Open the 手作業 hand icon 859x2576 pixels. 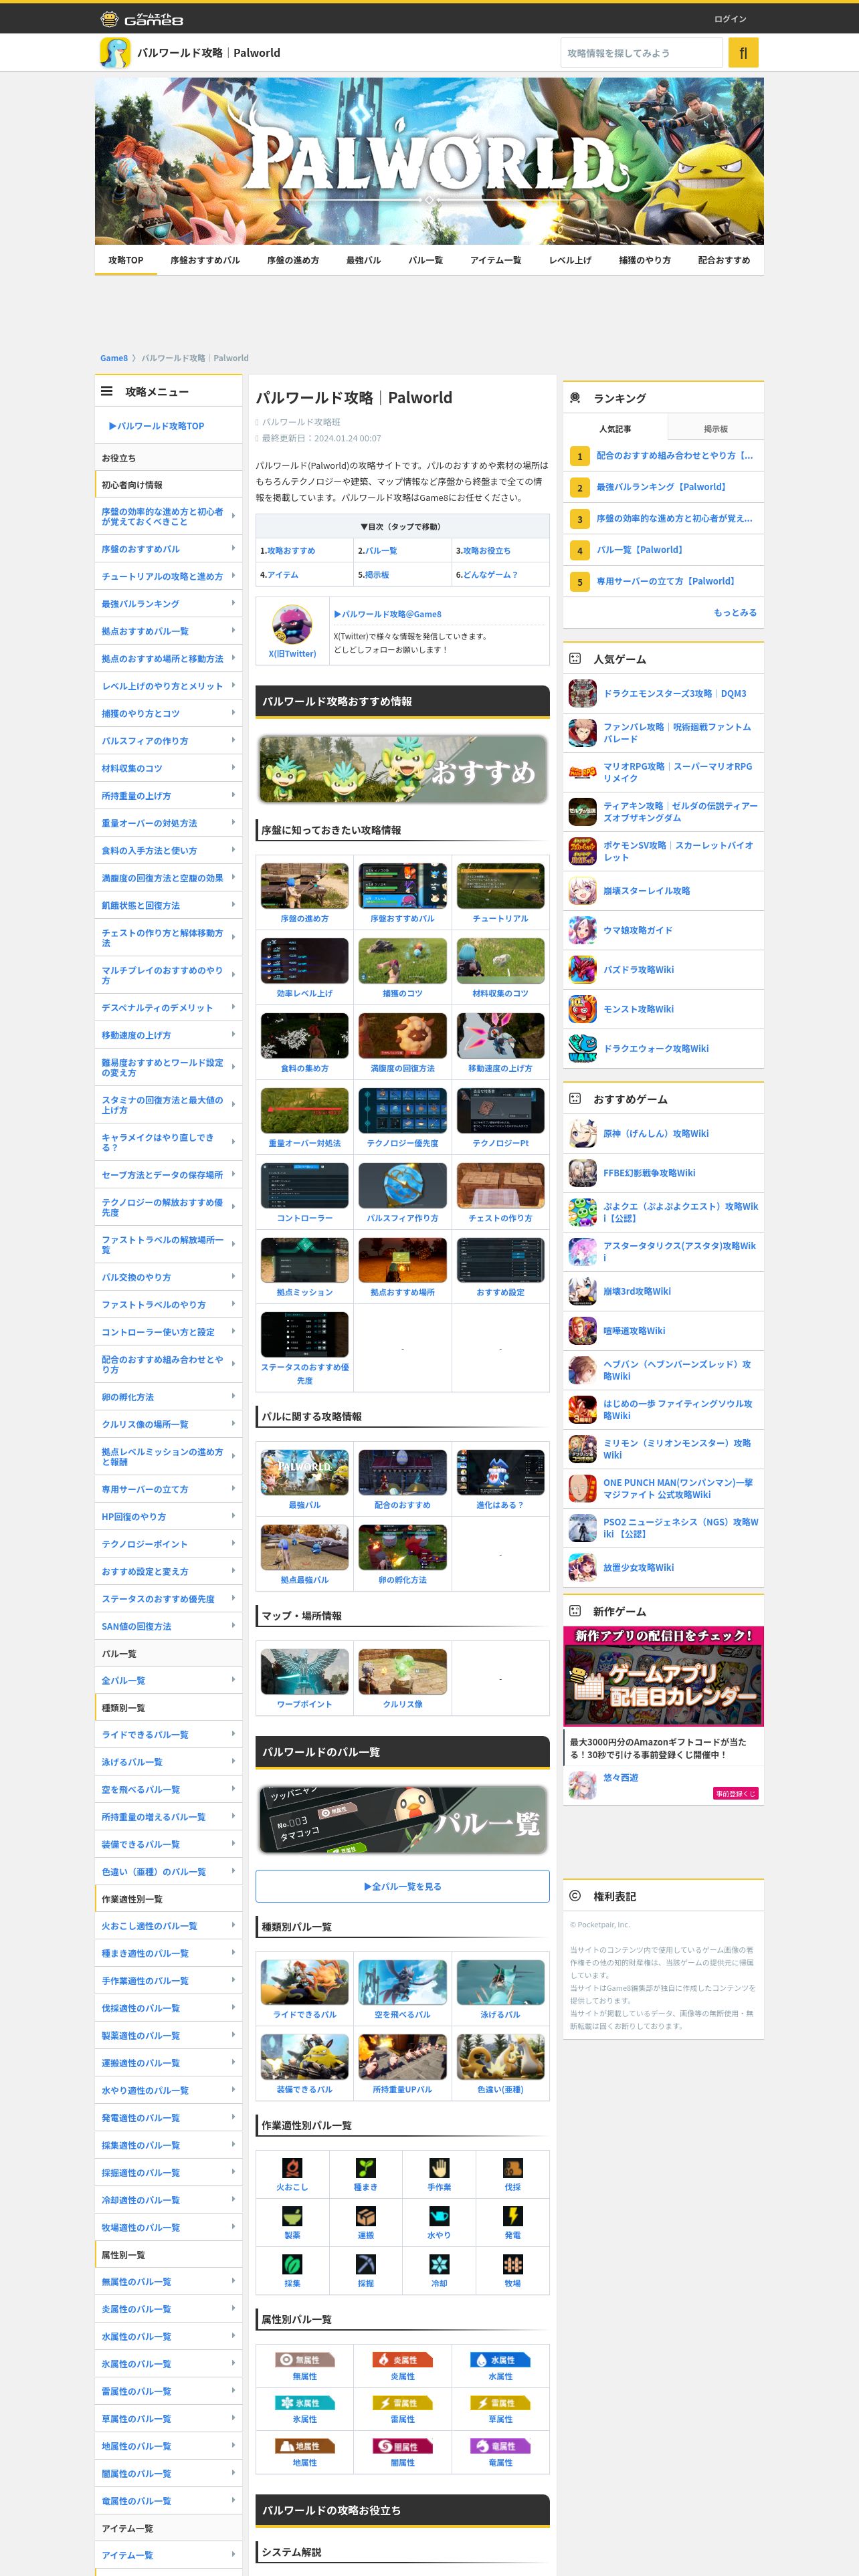click(x=439, y=2168)
